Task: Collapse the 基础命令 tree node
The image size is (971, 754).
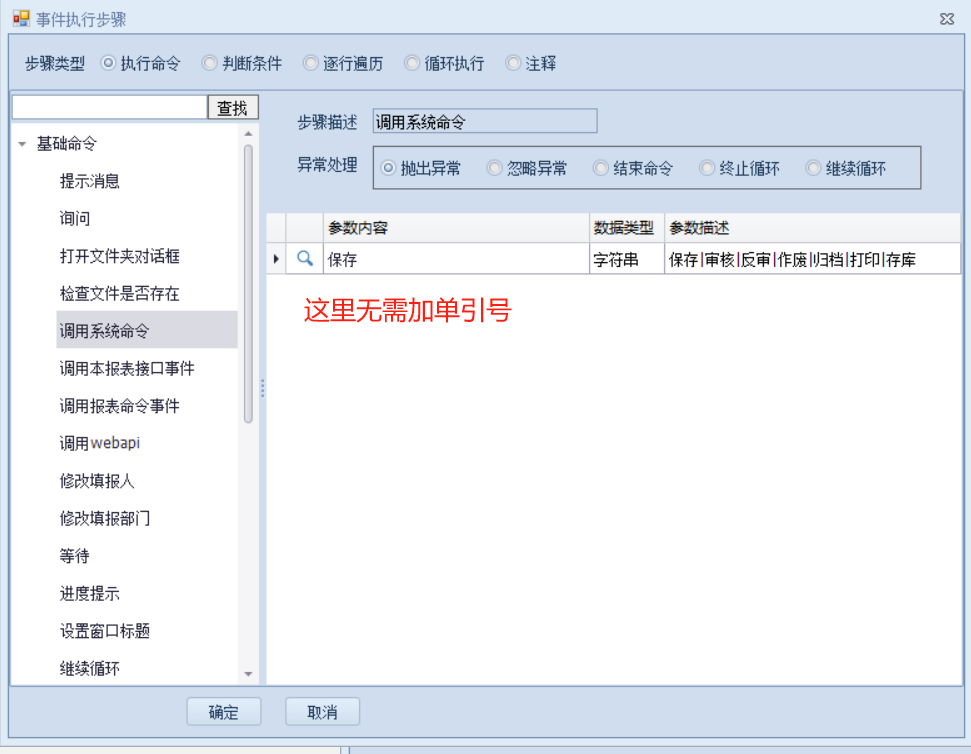Action: (x=22, y=144)
